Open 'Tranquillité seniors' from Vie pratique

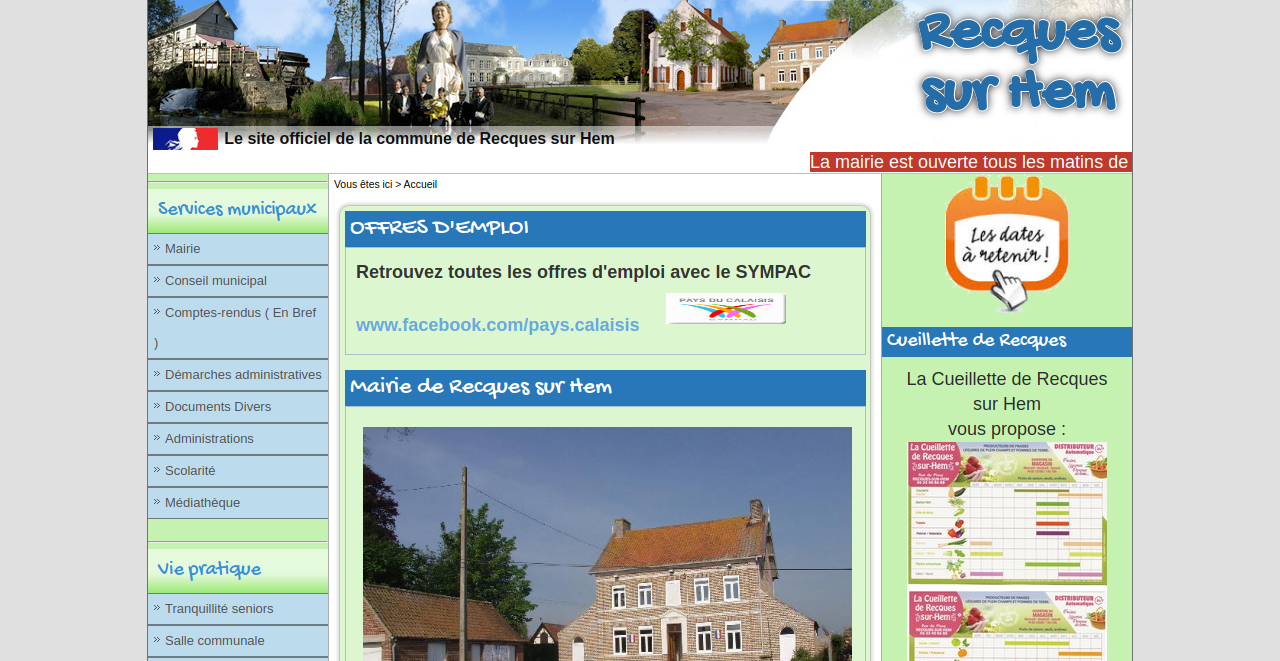pyautogui.click(x=219, y=608)
